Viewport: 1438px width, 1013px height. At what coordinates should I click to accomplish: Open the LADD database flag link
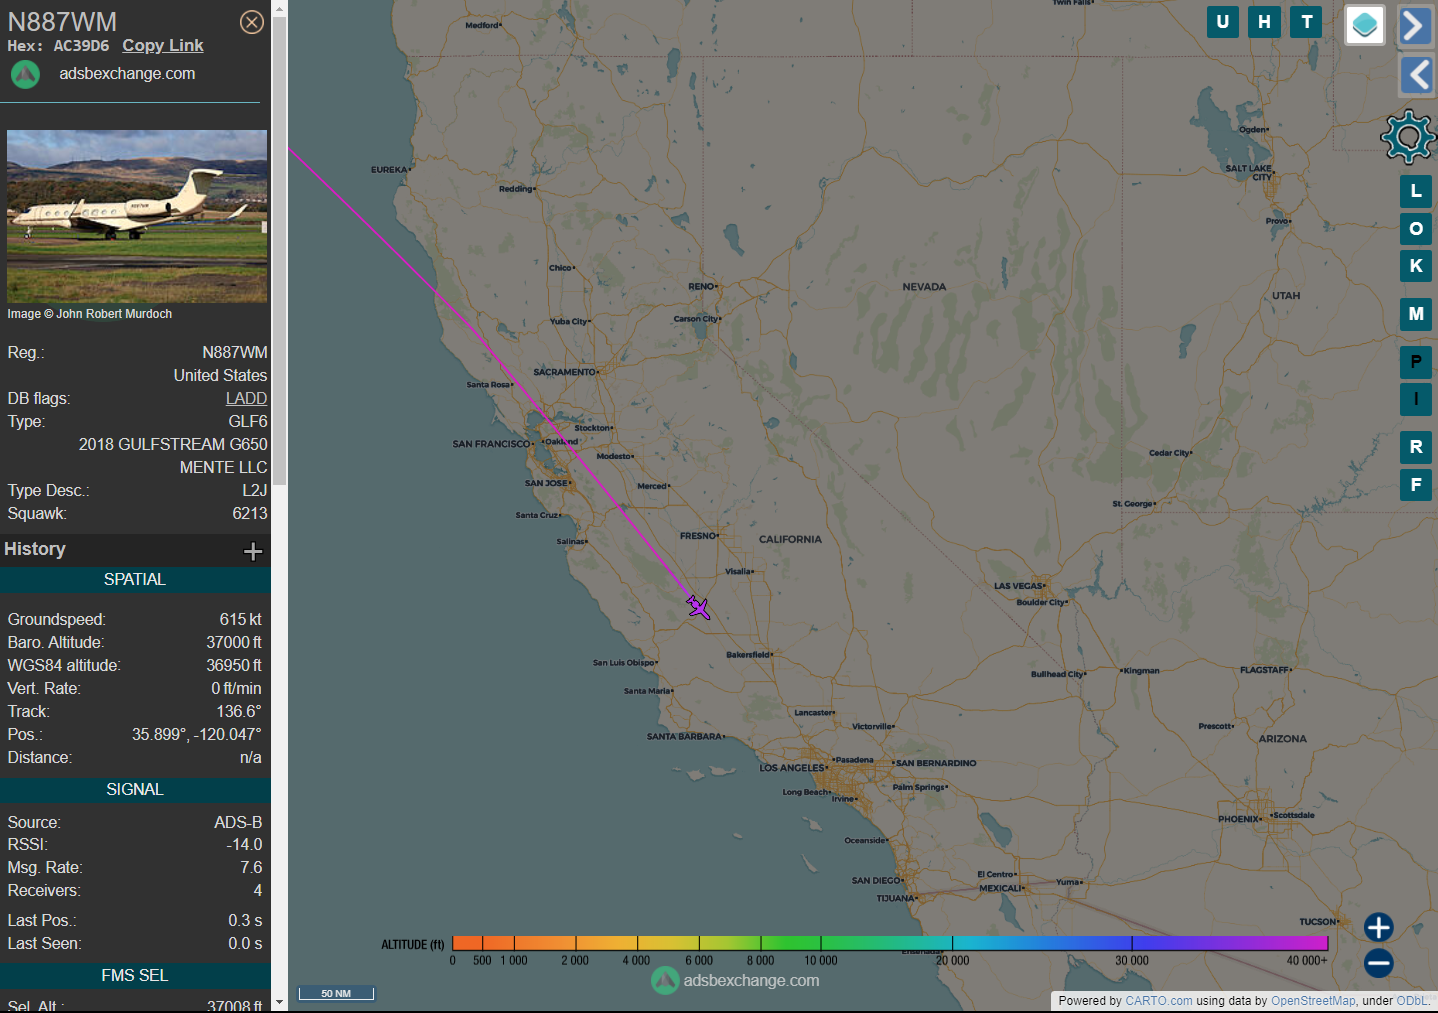pyautogui.click(x=246, y=398)
